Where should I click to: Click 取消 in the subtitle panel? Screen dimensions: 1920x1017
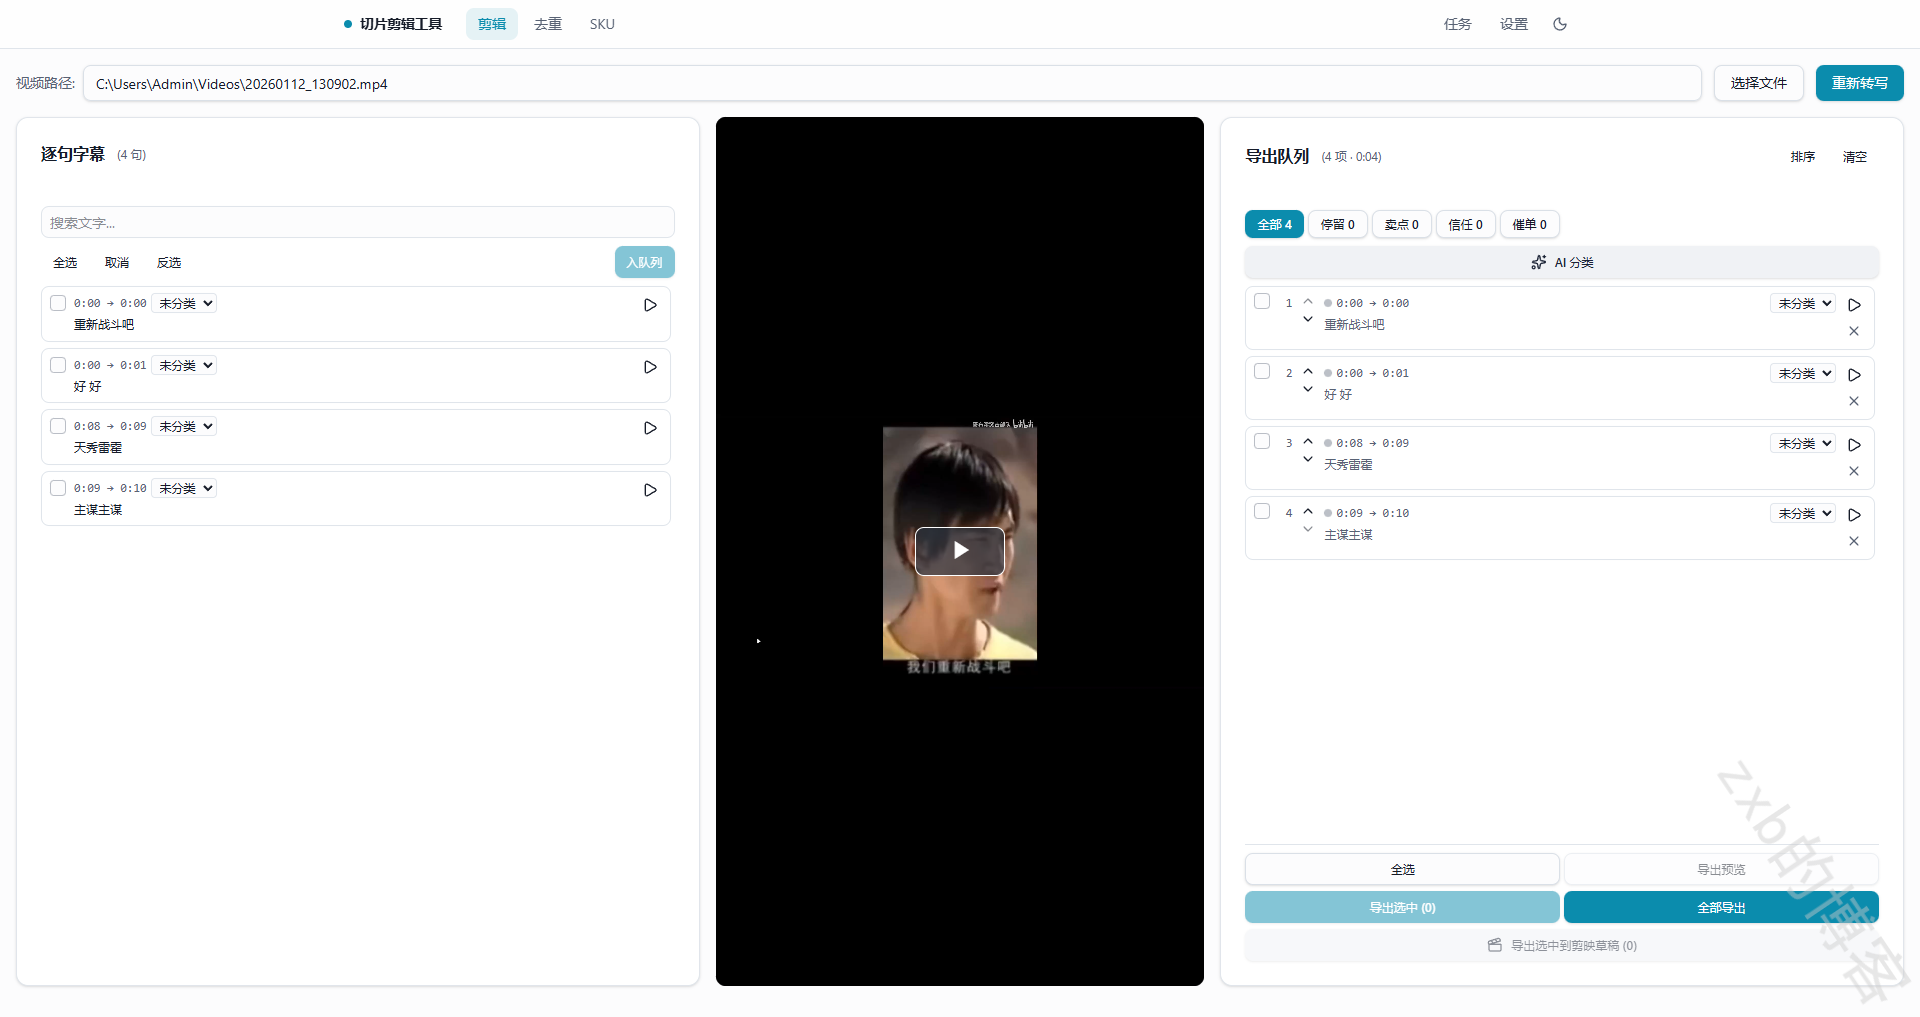tap(117, 262)
